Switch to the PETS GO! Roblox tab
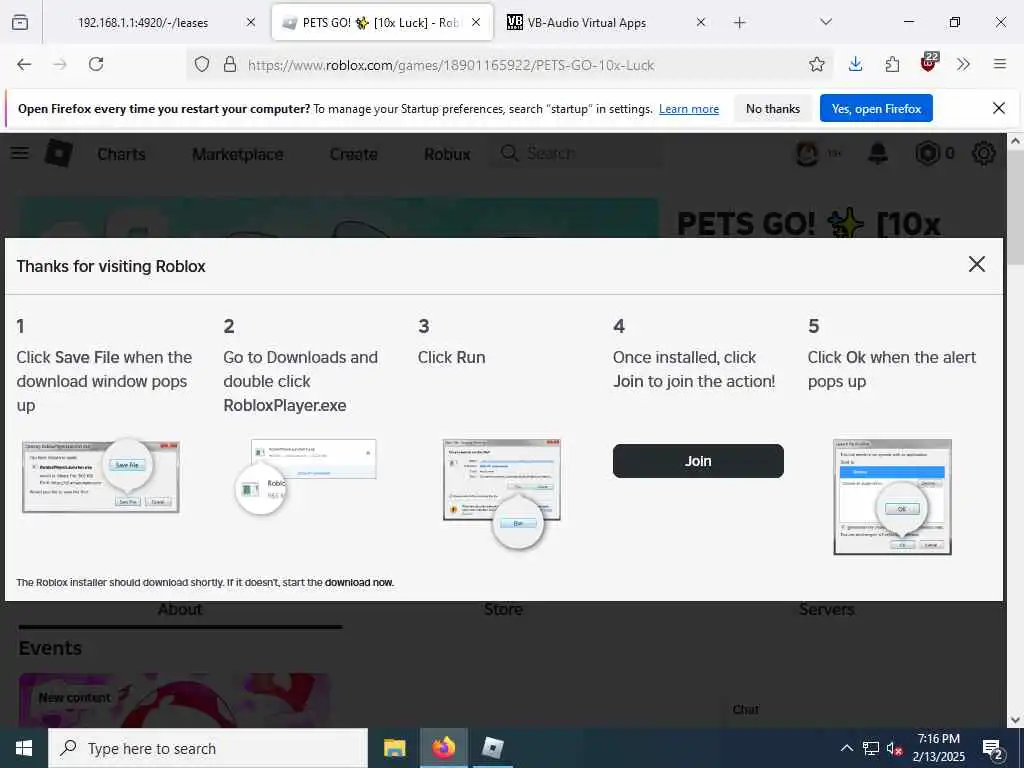Viewport: 1024px width, 768px height. click(382, 23)
